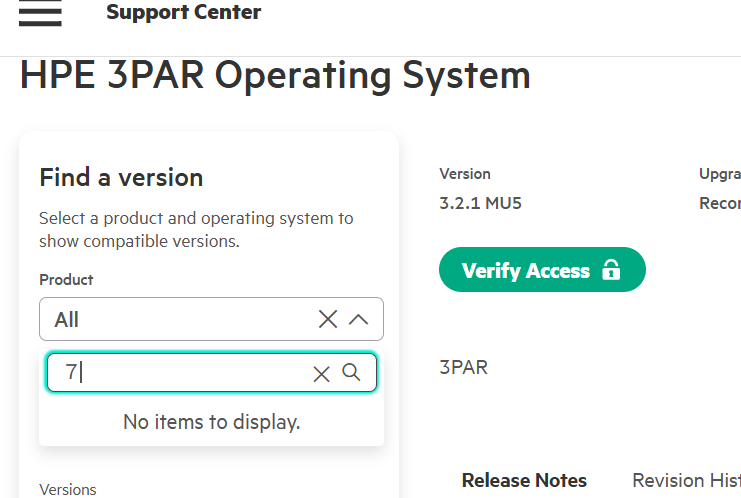The height and width of the screenshot is (498, 741).
Task: Click the 3PAR product text
Action: coord(463,367)
